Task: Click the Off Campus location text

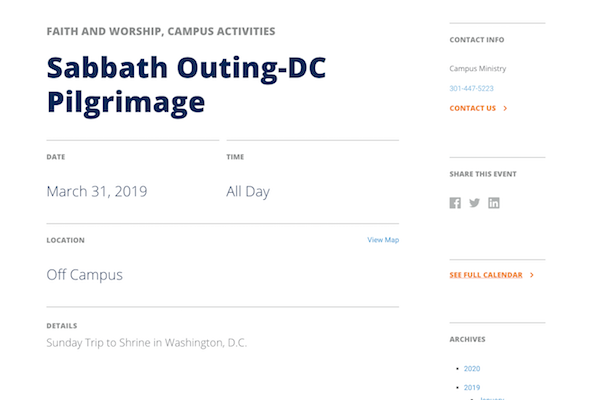Action: click(x=84, y=274)
